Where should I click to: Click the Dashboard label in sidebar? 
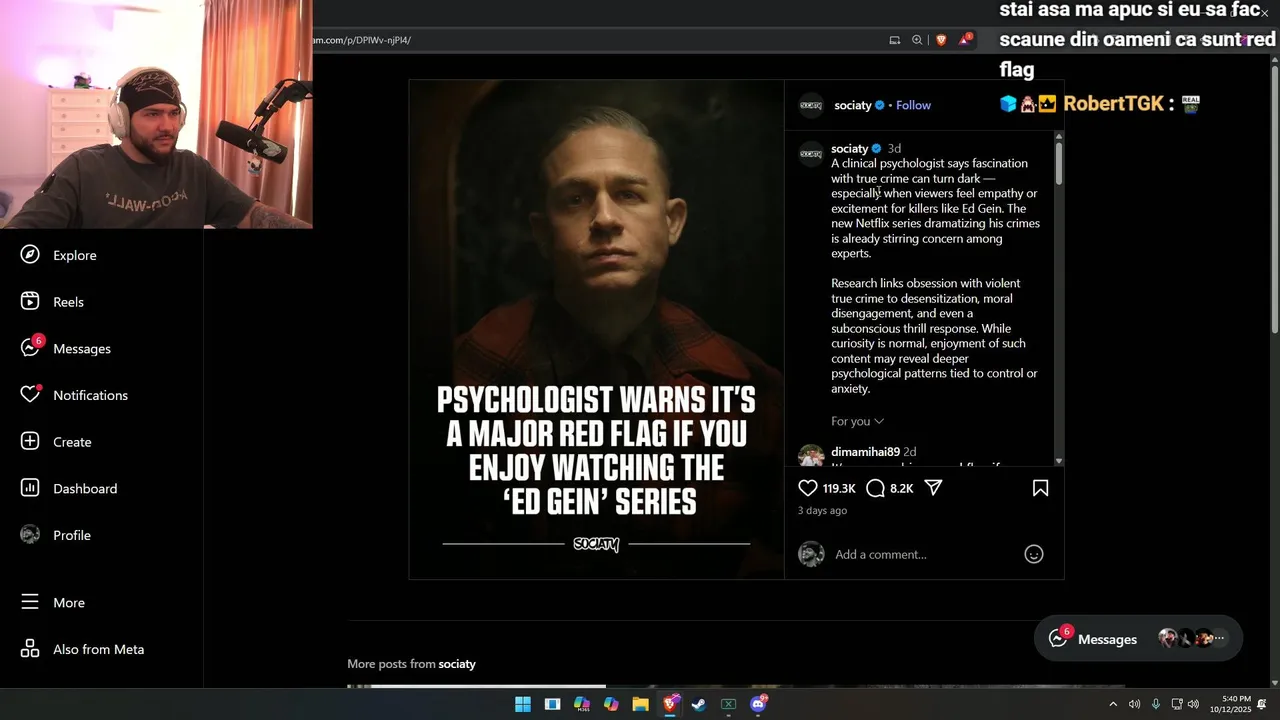pos(85,488)
